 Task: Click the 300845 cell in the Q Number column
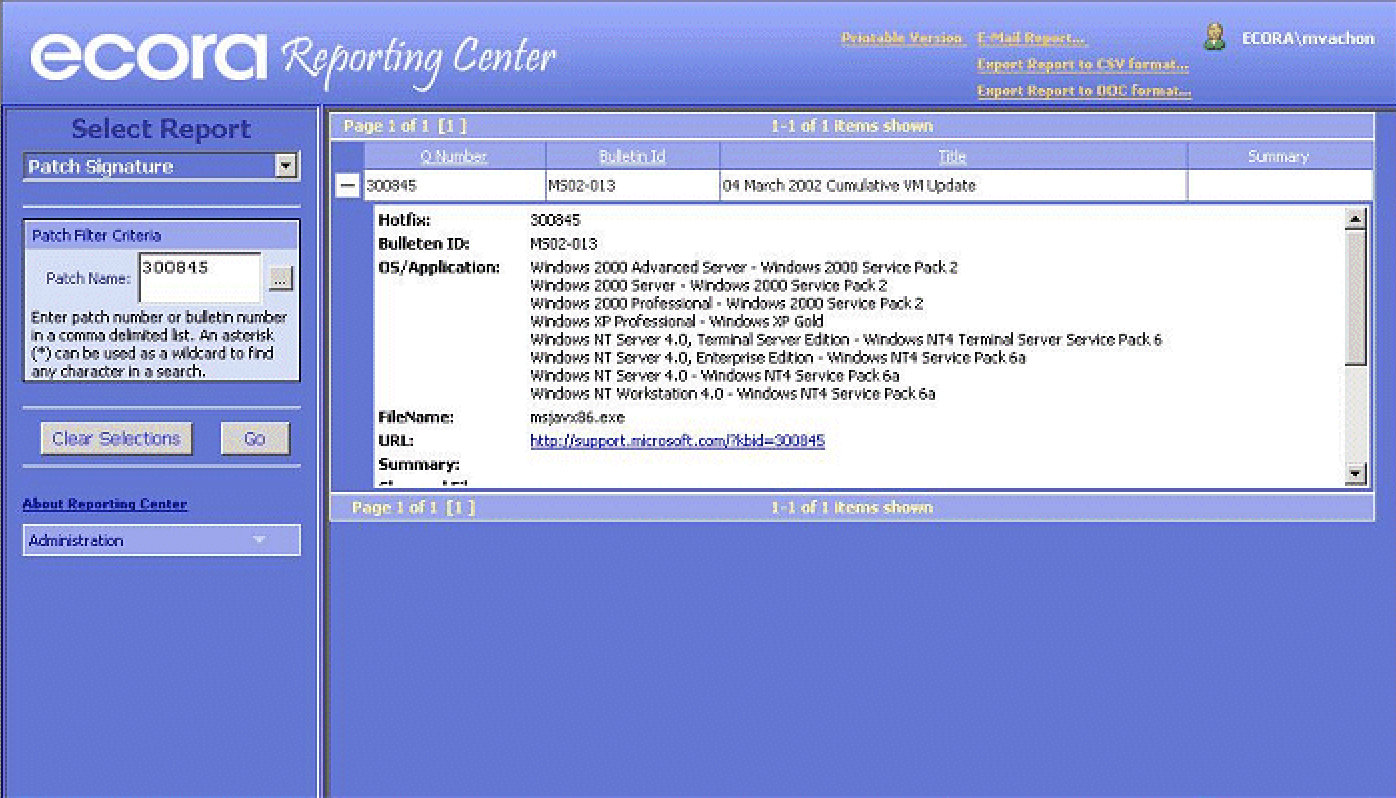(455, 186)
